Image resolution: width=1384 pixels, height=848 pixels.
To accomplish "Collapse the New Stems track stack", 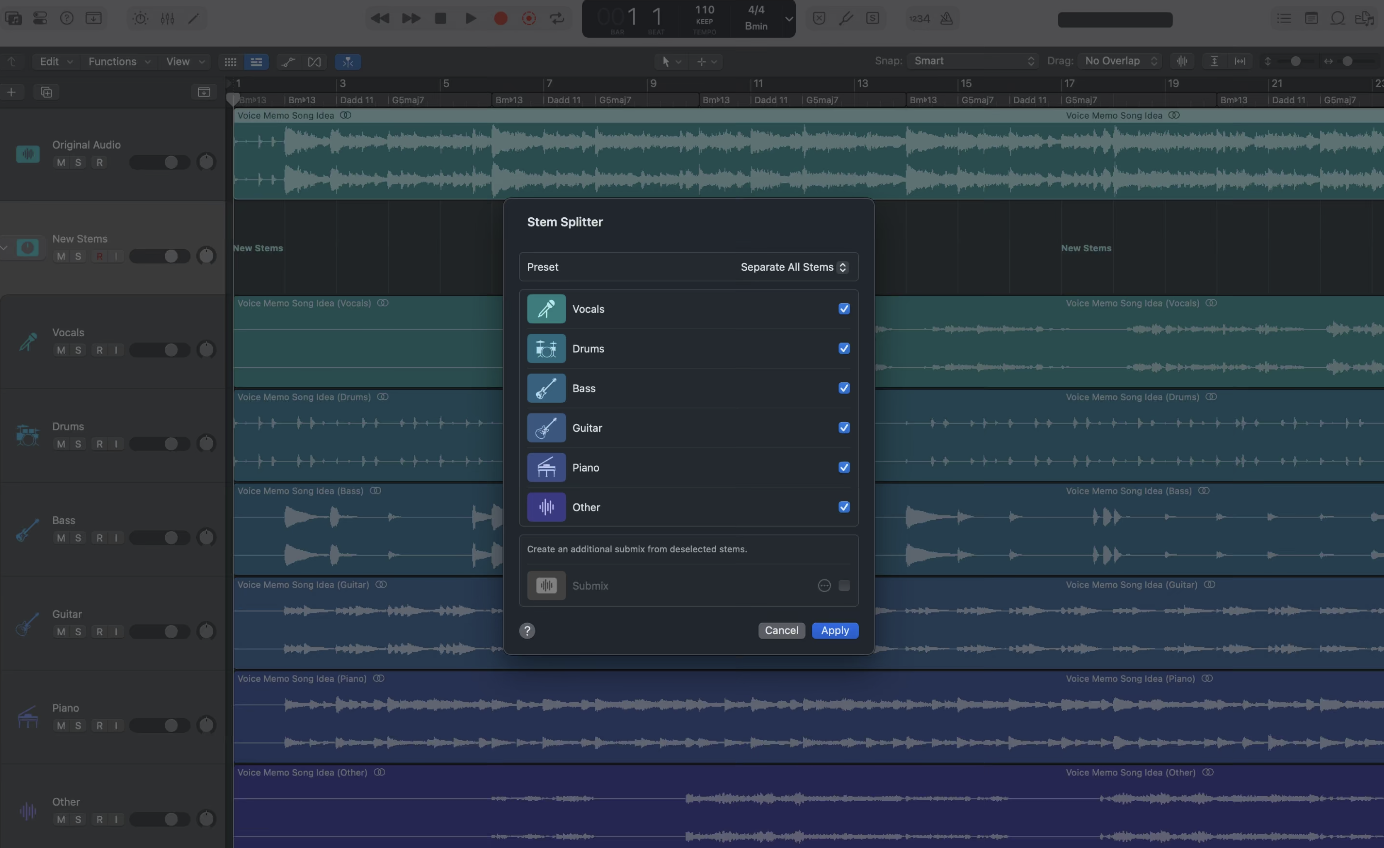I will (5, 248).
